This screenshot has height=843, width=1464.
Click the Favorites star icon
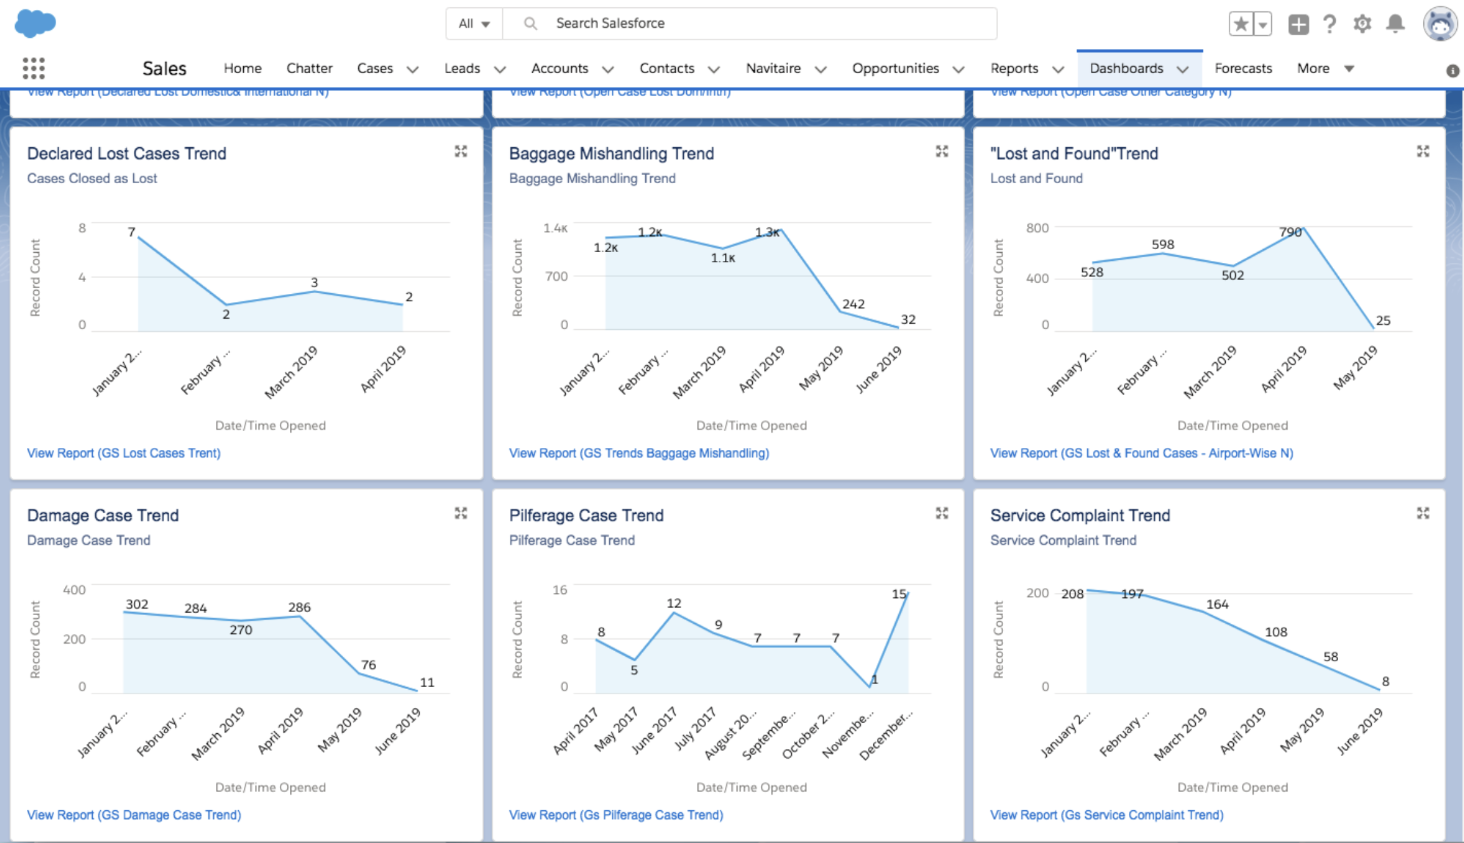1241,24
